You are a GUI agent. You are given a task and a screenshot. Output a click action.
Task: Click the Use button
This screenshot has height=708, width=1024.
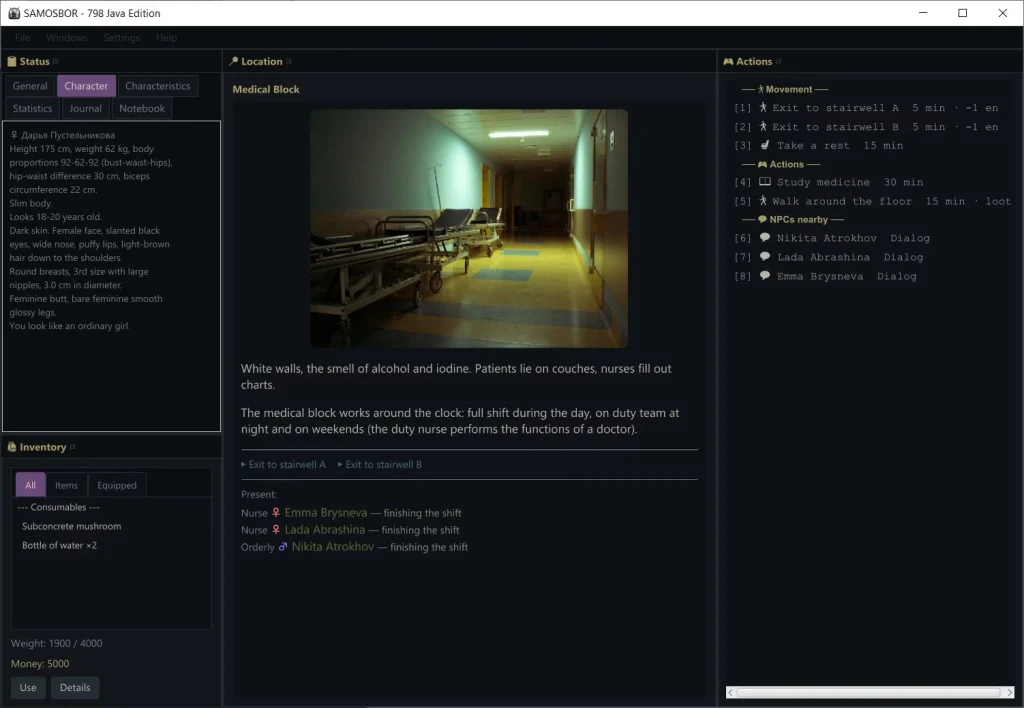[x=28, y=687]
